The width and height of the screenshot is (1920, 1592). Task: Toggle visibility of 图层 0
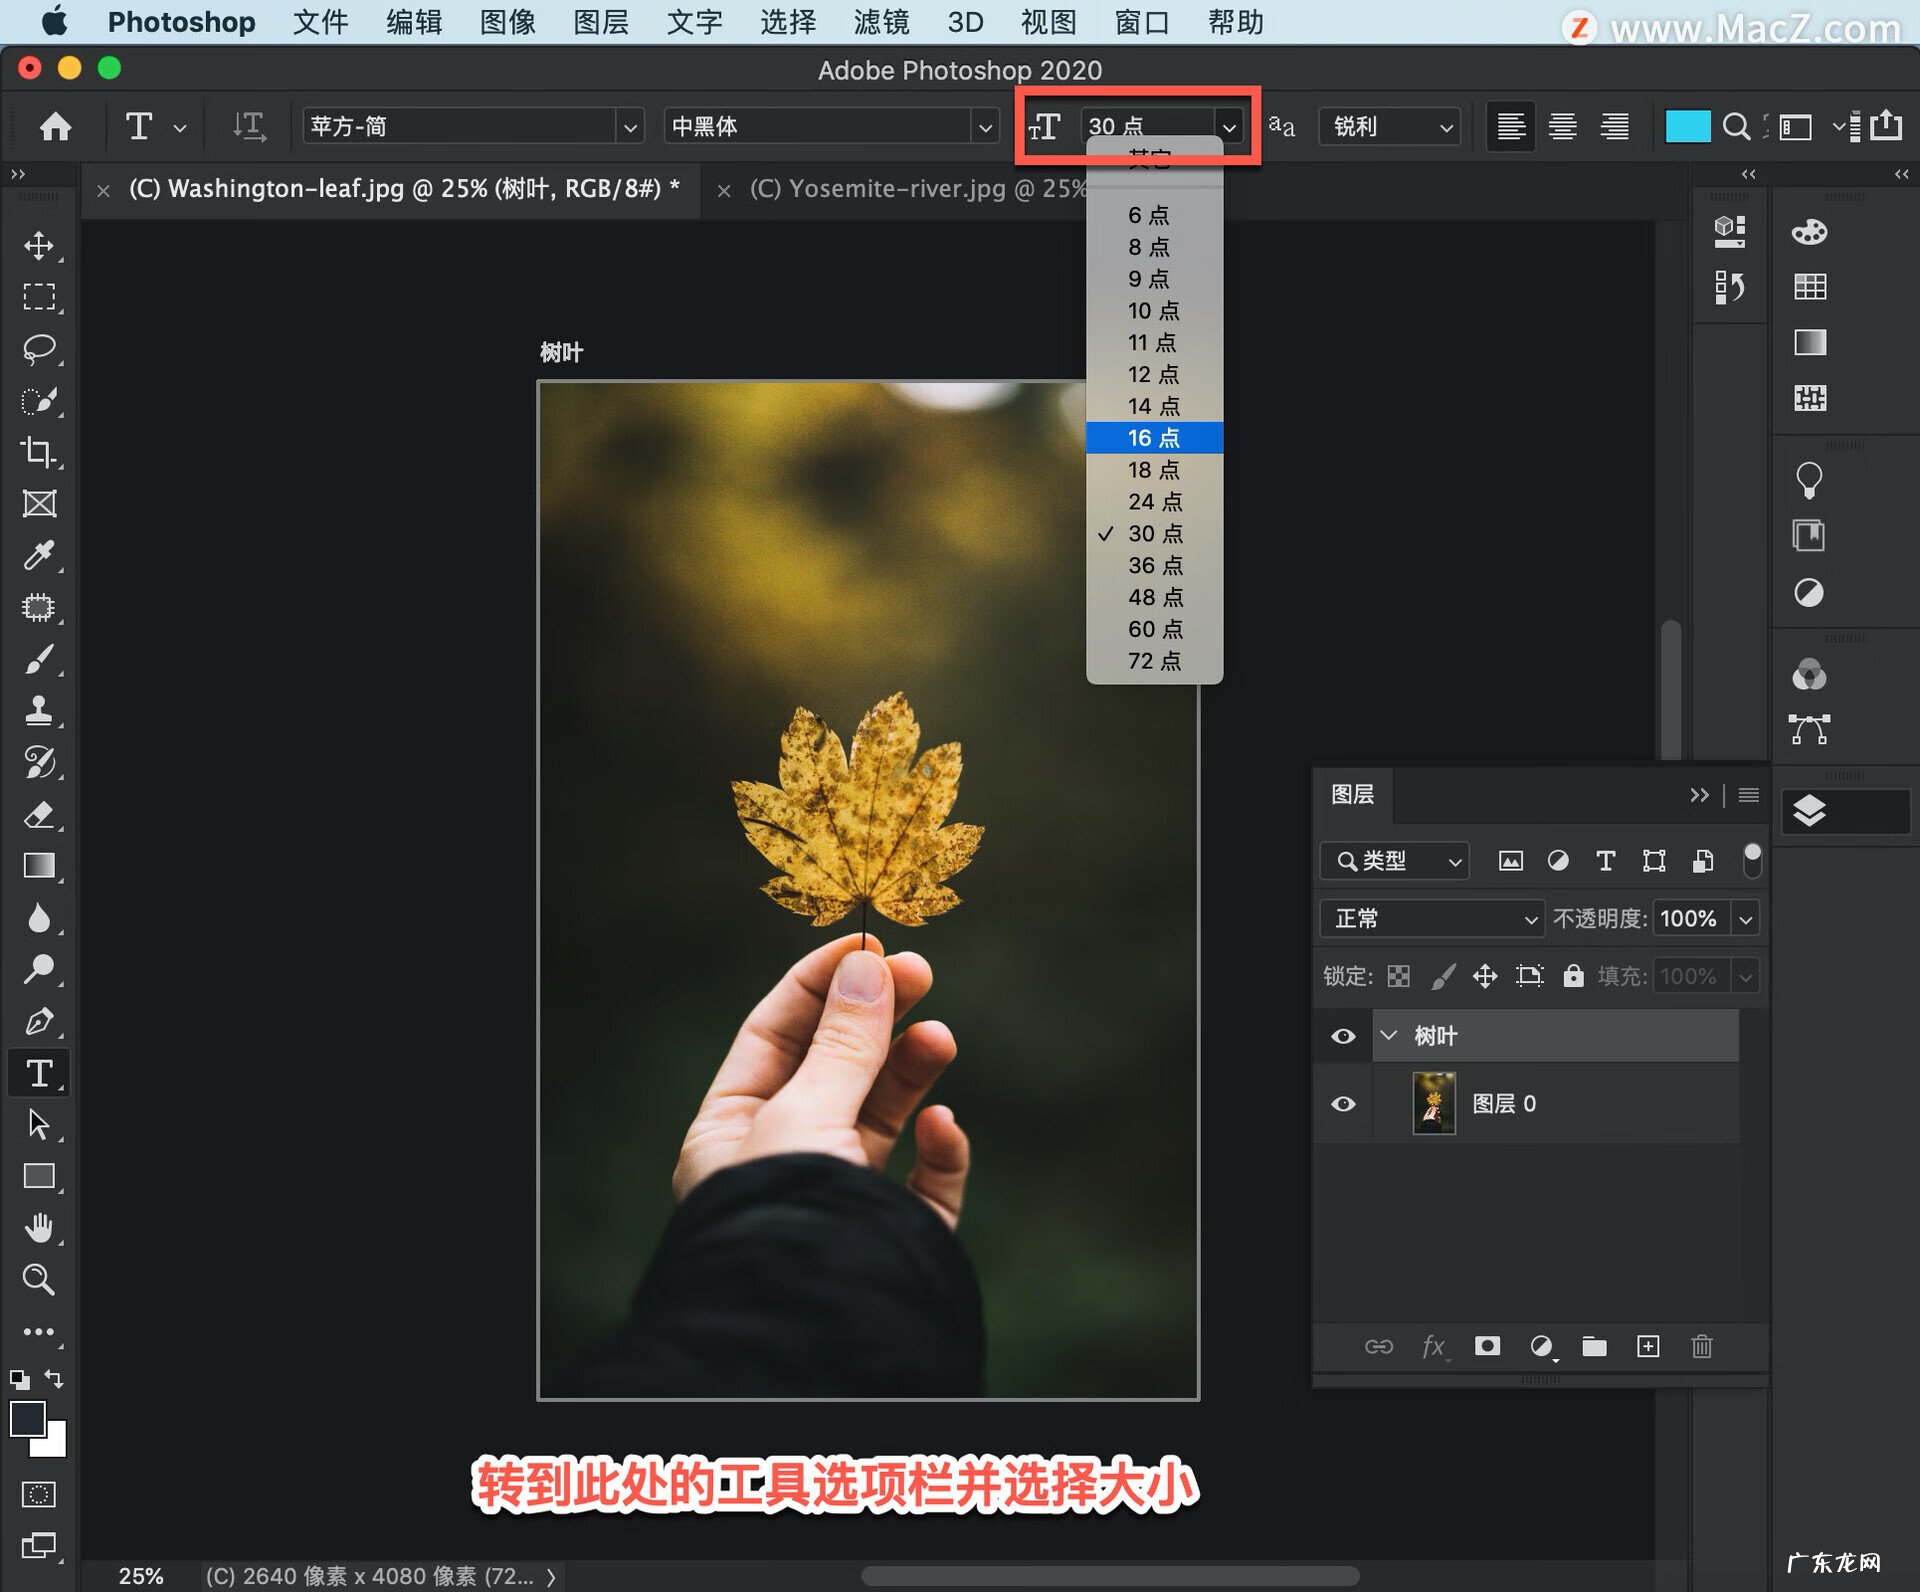click(x=1343, y=1103)
